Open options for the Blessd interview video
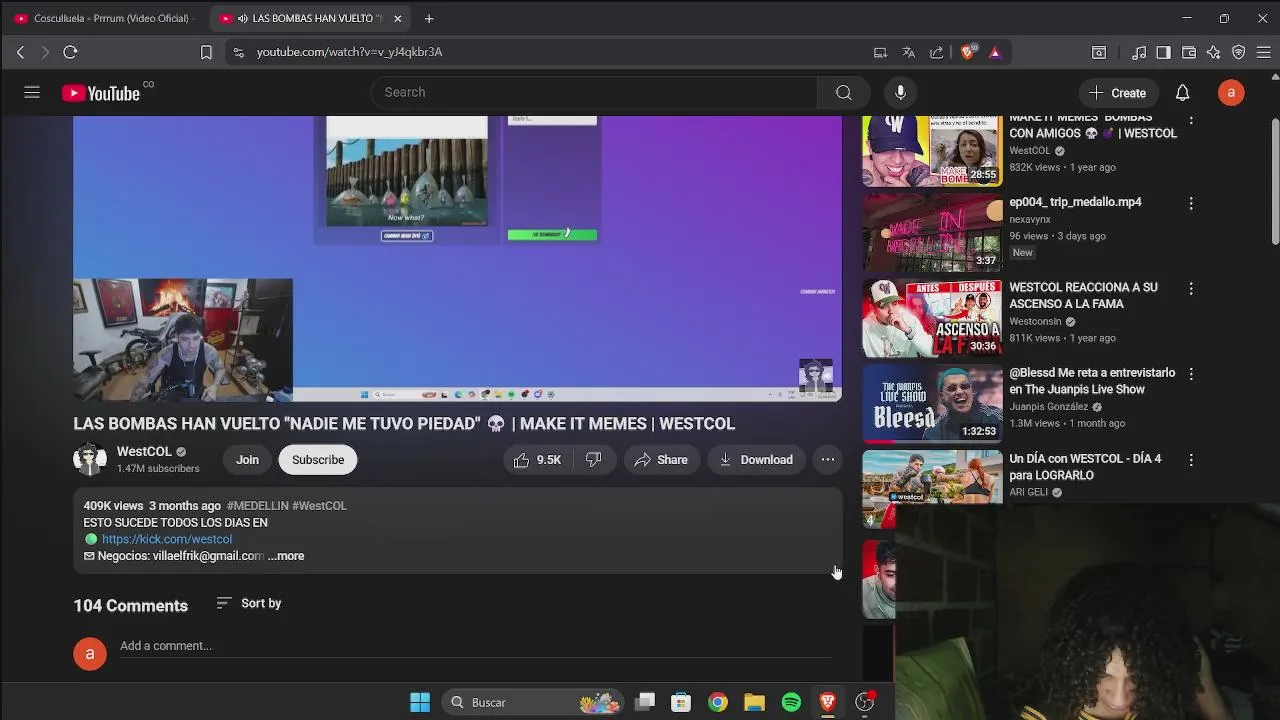Image resolution: width=1280 pixels, height=720 pixels. [x=1191, y=373]
